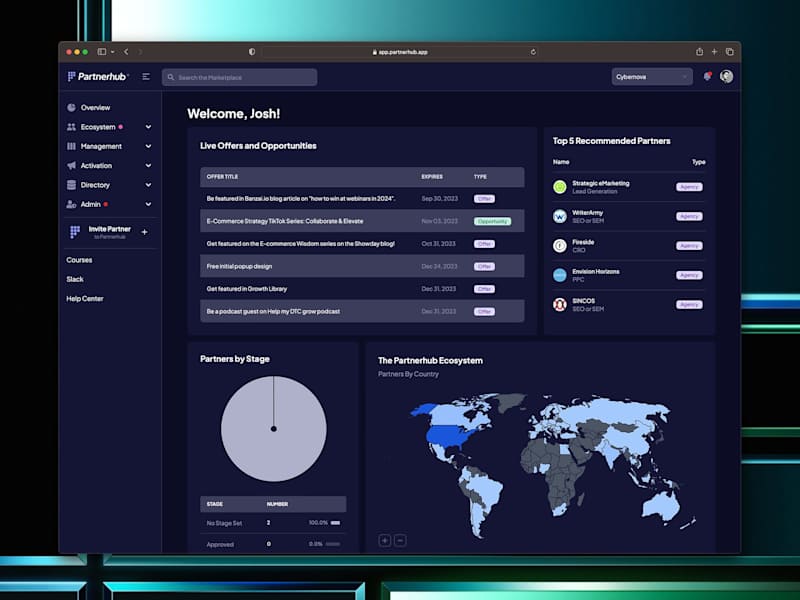
Task: Click the WriterArmy logo
Action: 560,216
